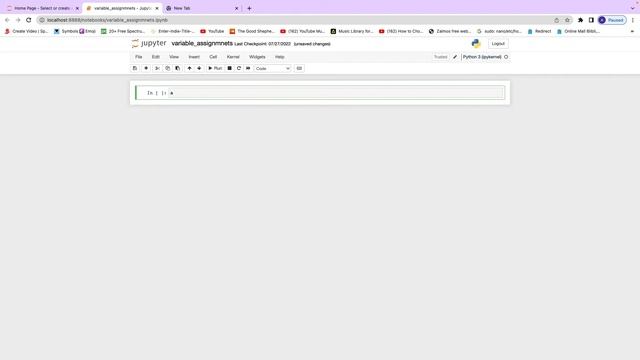Viewport: 640px width, 360px height.
Task: Cut selected cells with the scissors icon
Action: pos(157,68)
